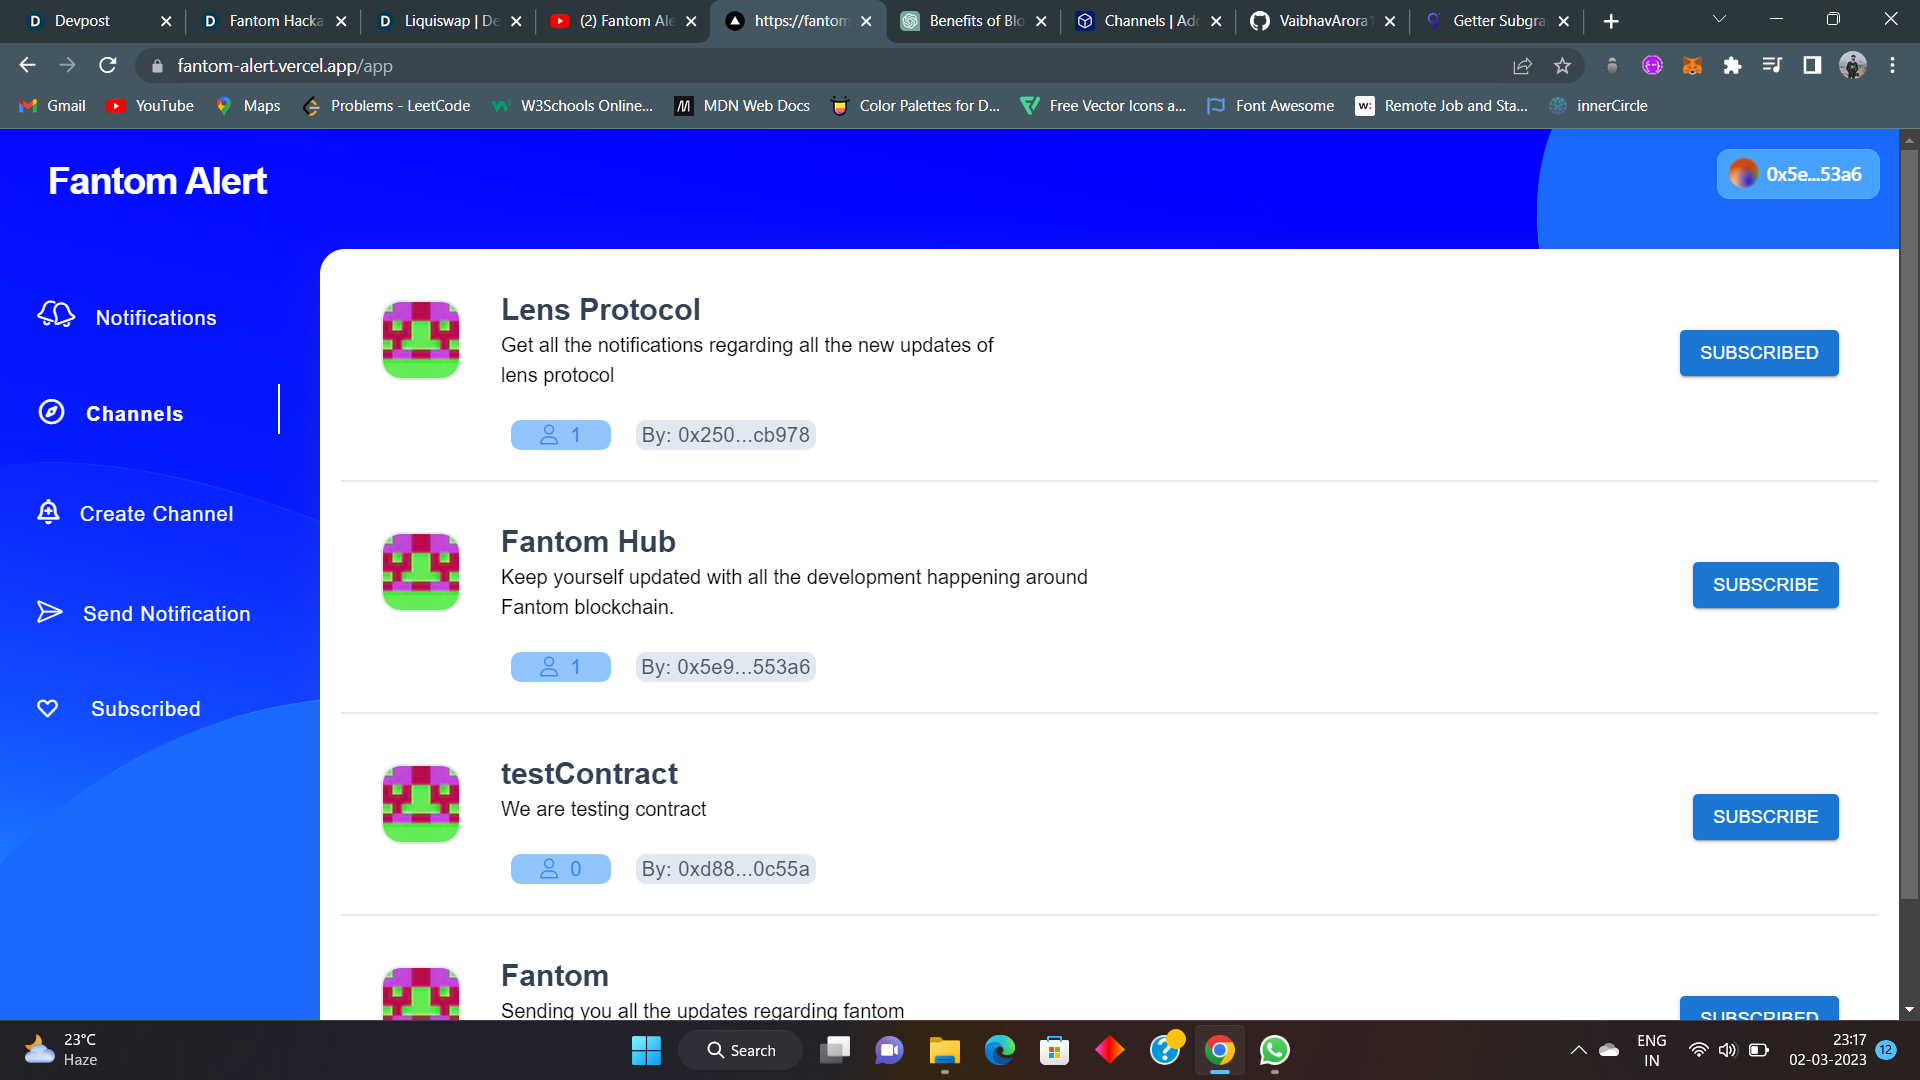This screenshot has height=1080, width=1920.
Task: Subscribe to the testContract channel
Action: point(1764,817)
